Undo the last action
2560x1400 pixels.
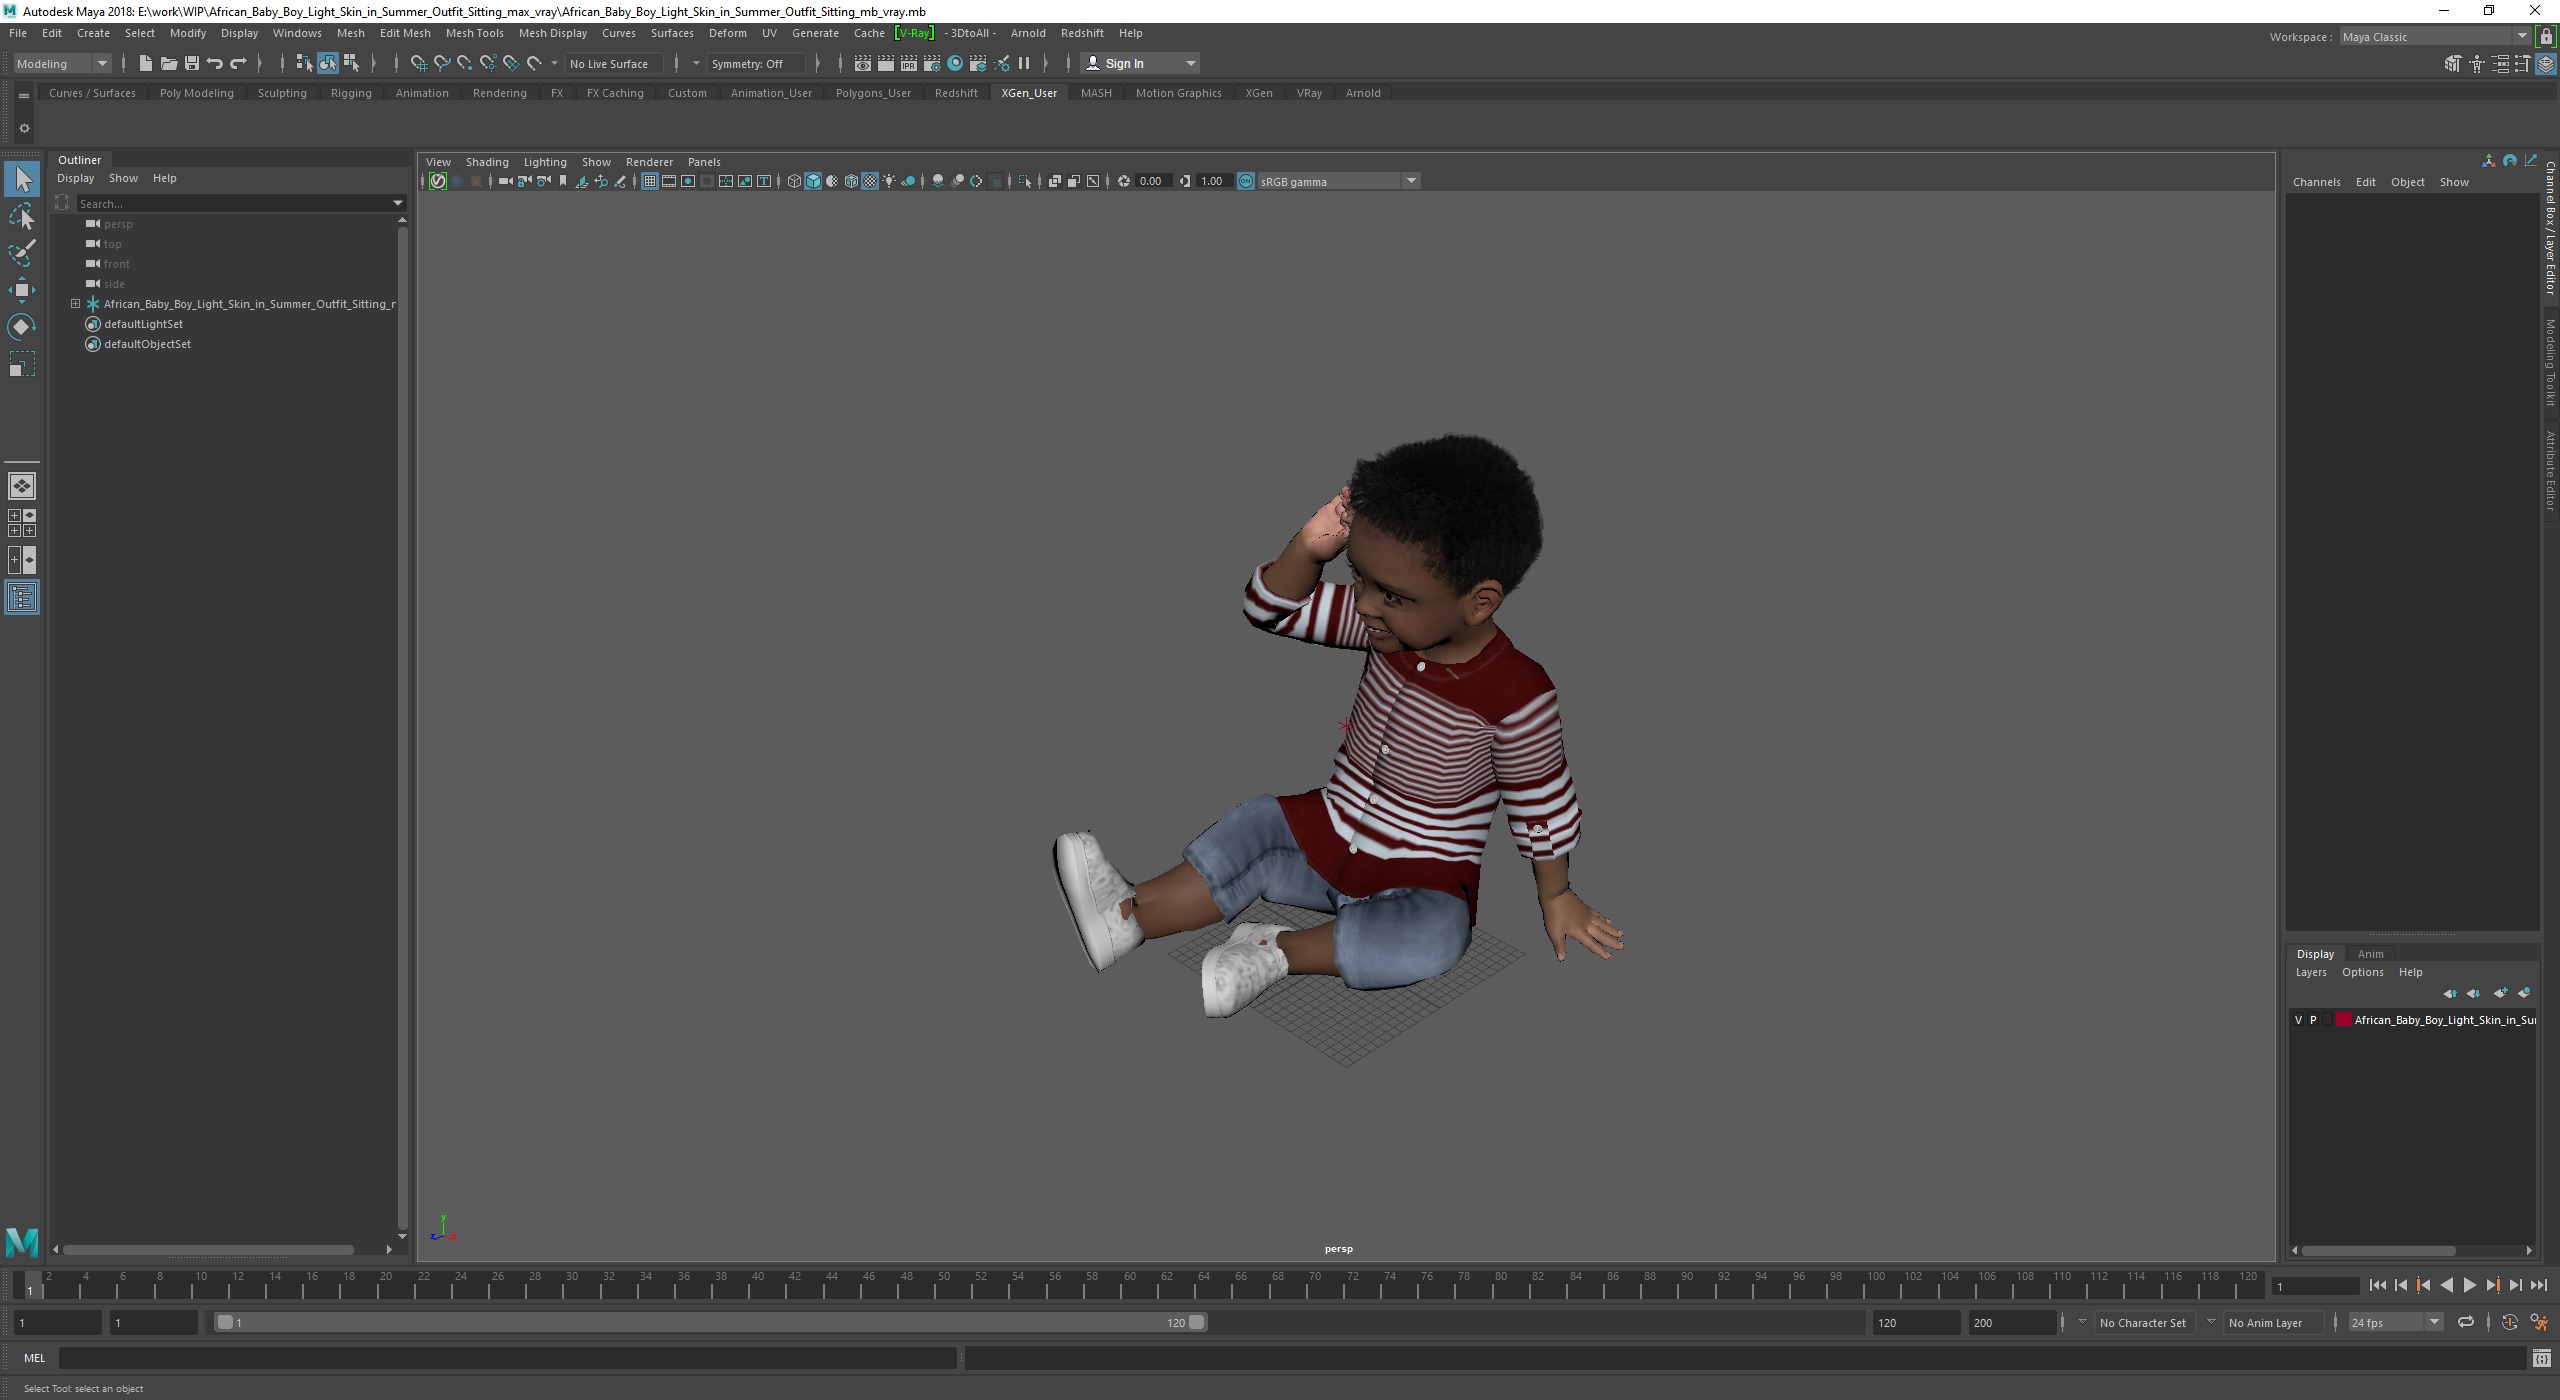pyautogui.click(x=214, y=63)
